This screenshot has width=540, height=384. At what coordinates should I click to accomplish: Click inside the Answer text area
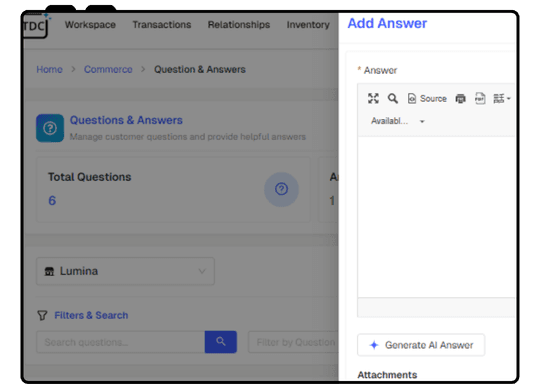coord(436,217)
